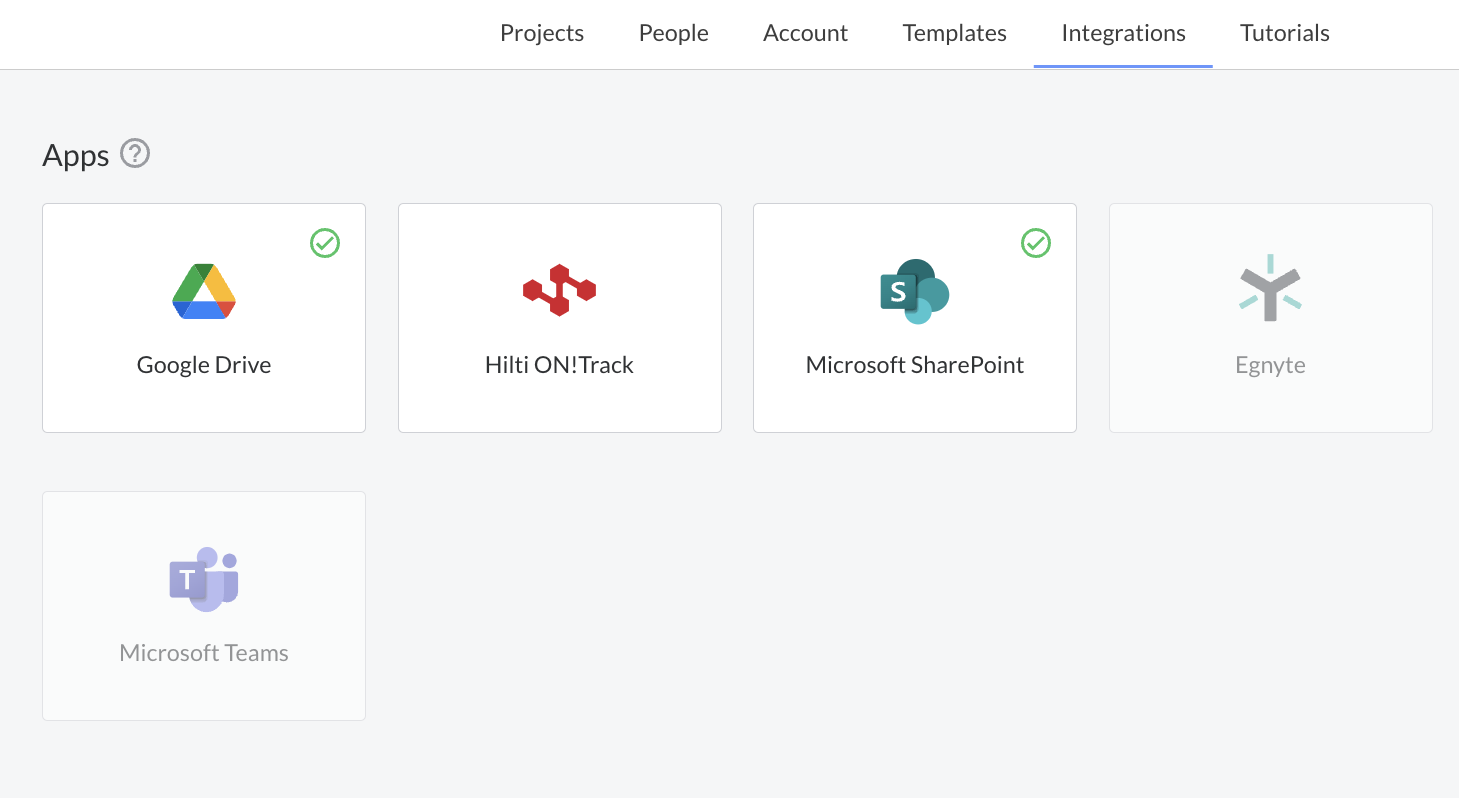
Task: Click the "Hilti ON!Track" text label
Action: (559, 365)
